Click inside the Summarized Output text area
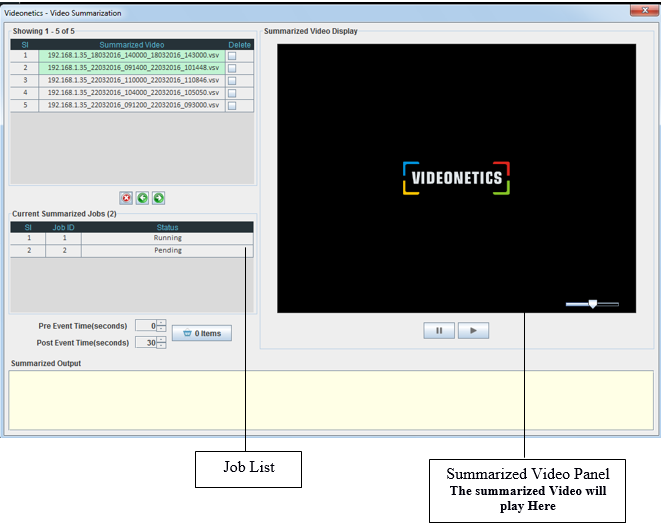Image resolution: width=661 pixels, height=529 pixels. click(x=331, y=400)
